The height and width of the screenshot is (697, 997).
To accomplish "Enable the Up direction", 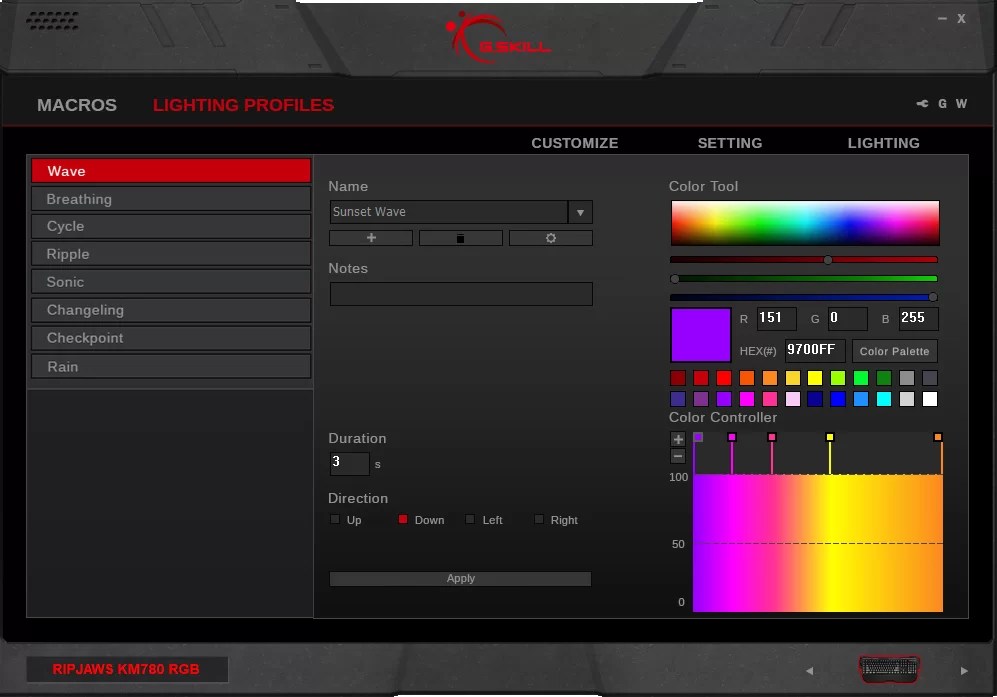I will click(x=335, y=519).
